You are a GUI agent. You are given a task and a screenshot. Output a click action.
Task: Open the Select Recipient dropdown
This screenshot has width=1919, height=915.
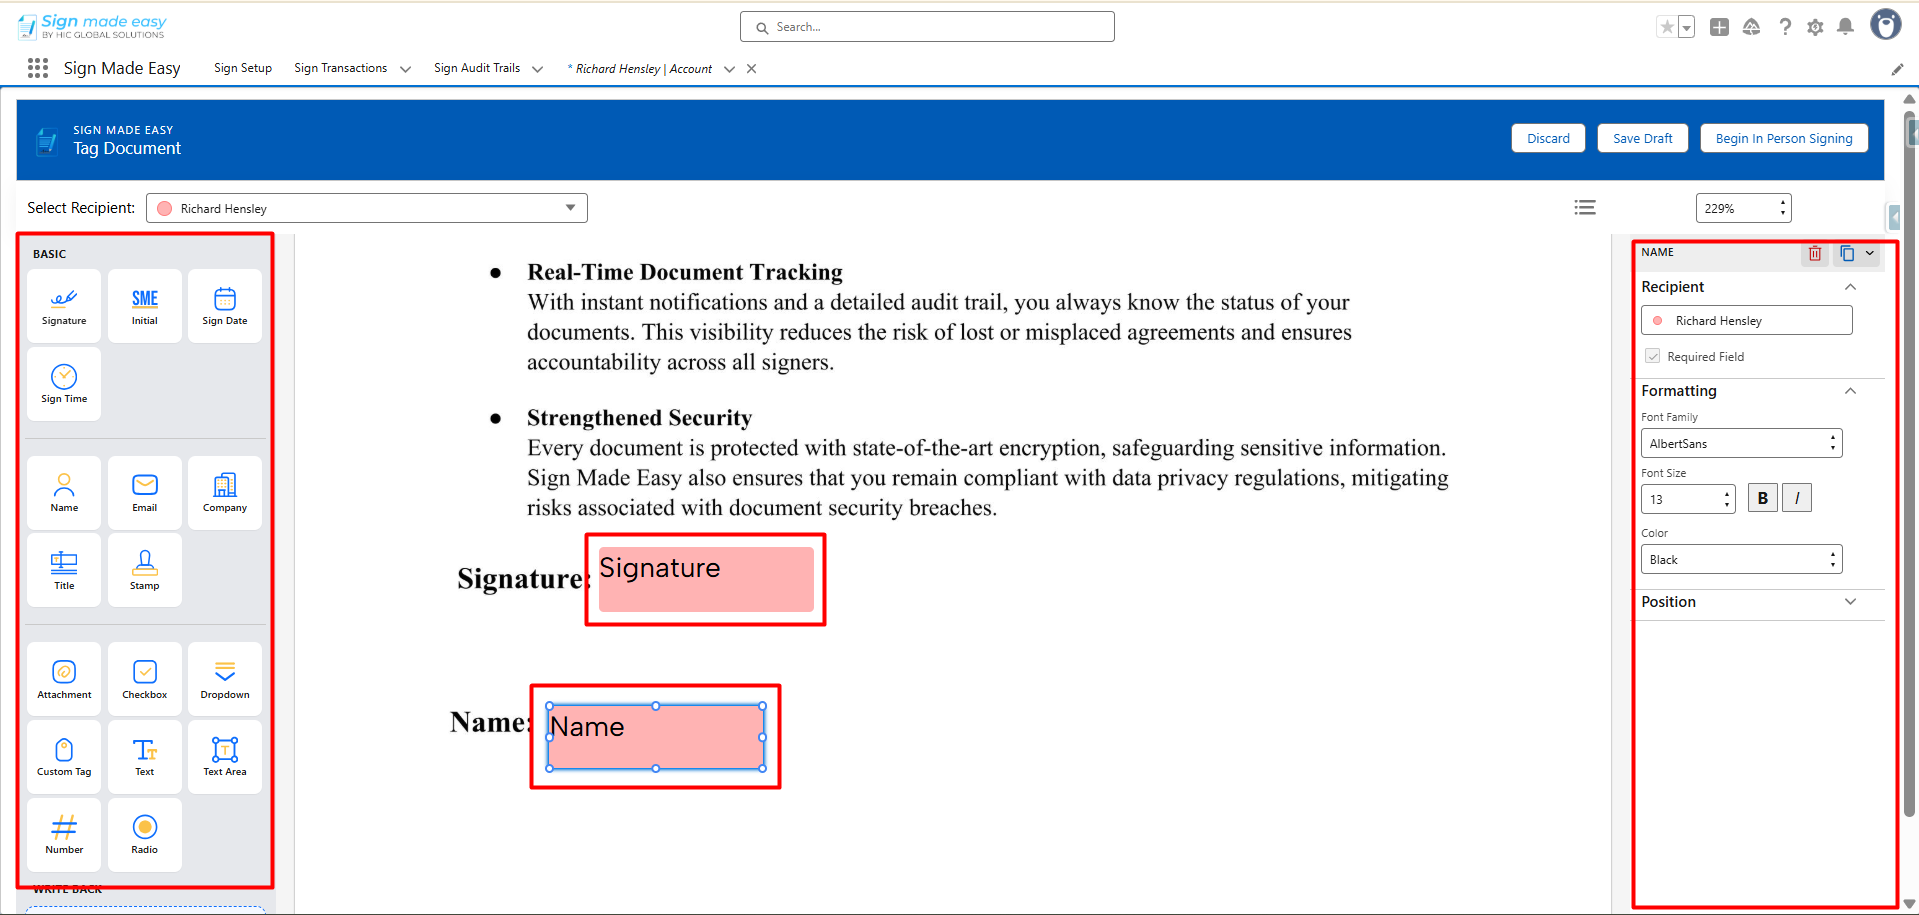click(x=367, y=208)
